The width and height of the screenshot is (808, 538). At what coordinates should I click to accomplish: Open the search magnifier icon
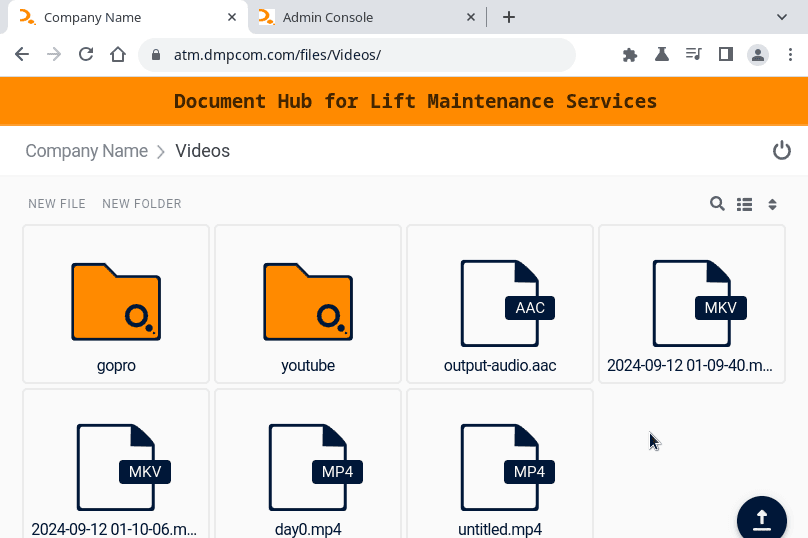tap(717, 204)
